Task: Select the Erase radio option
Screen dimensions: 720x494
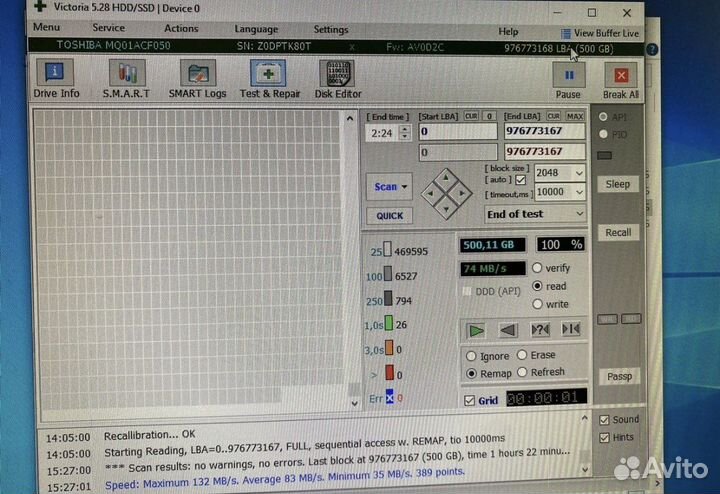Action: coord(521,356)
